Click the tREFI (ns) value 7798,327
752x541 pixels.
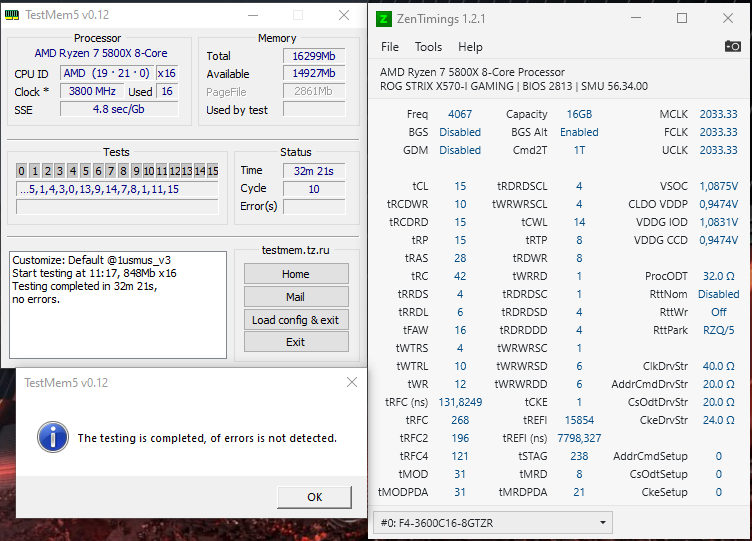pos(579,438)
